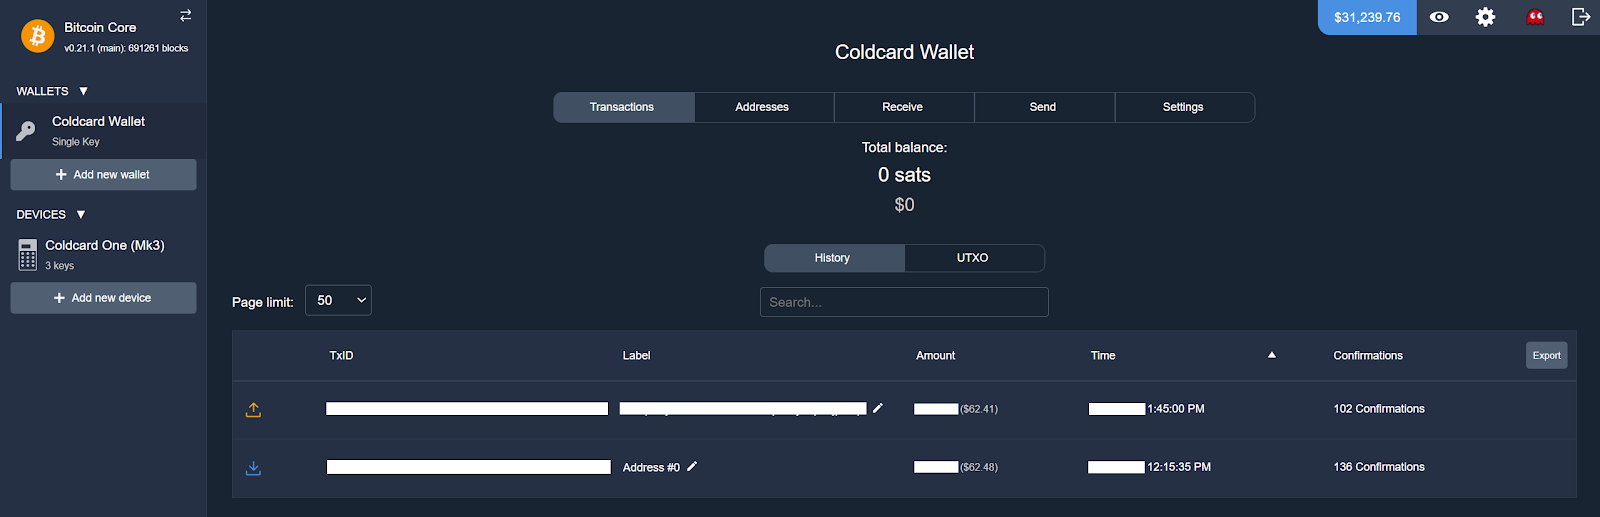1600x517 pixels.
Task: Click the Add new wallet button
Action: [x=103, y=174]
